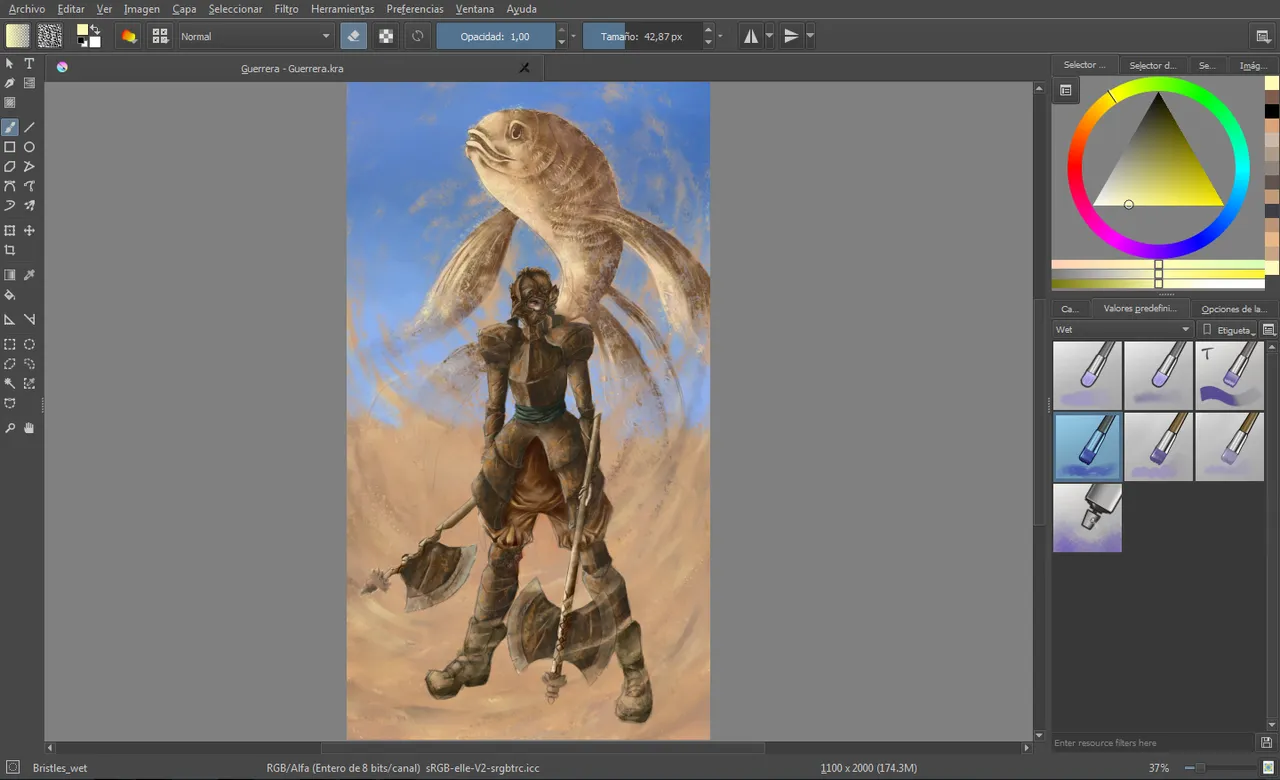Open the brush preset chooser grid
This screenshot has width=1280, height=780.
tap(159, 36)
